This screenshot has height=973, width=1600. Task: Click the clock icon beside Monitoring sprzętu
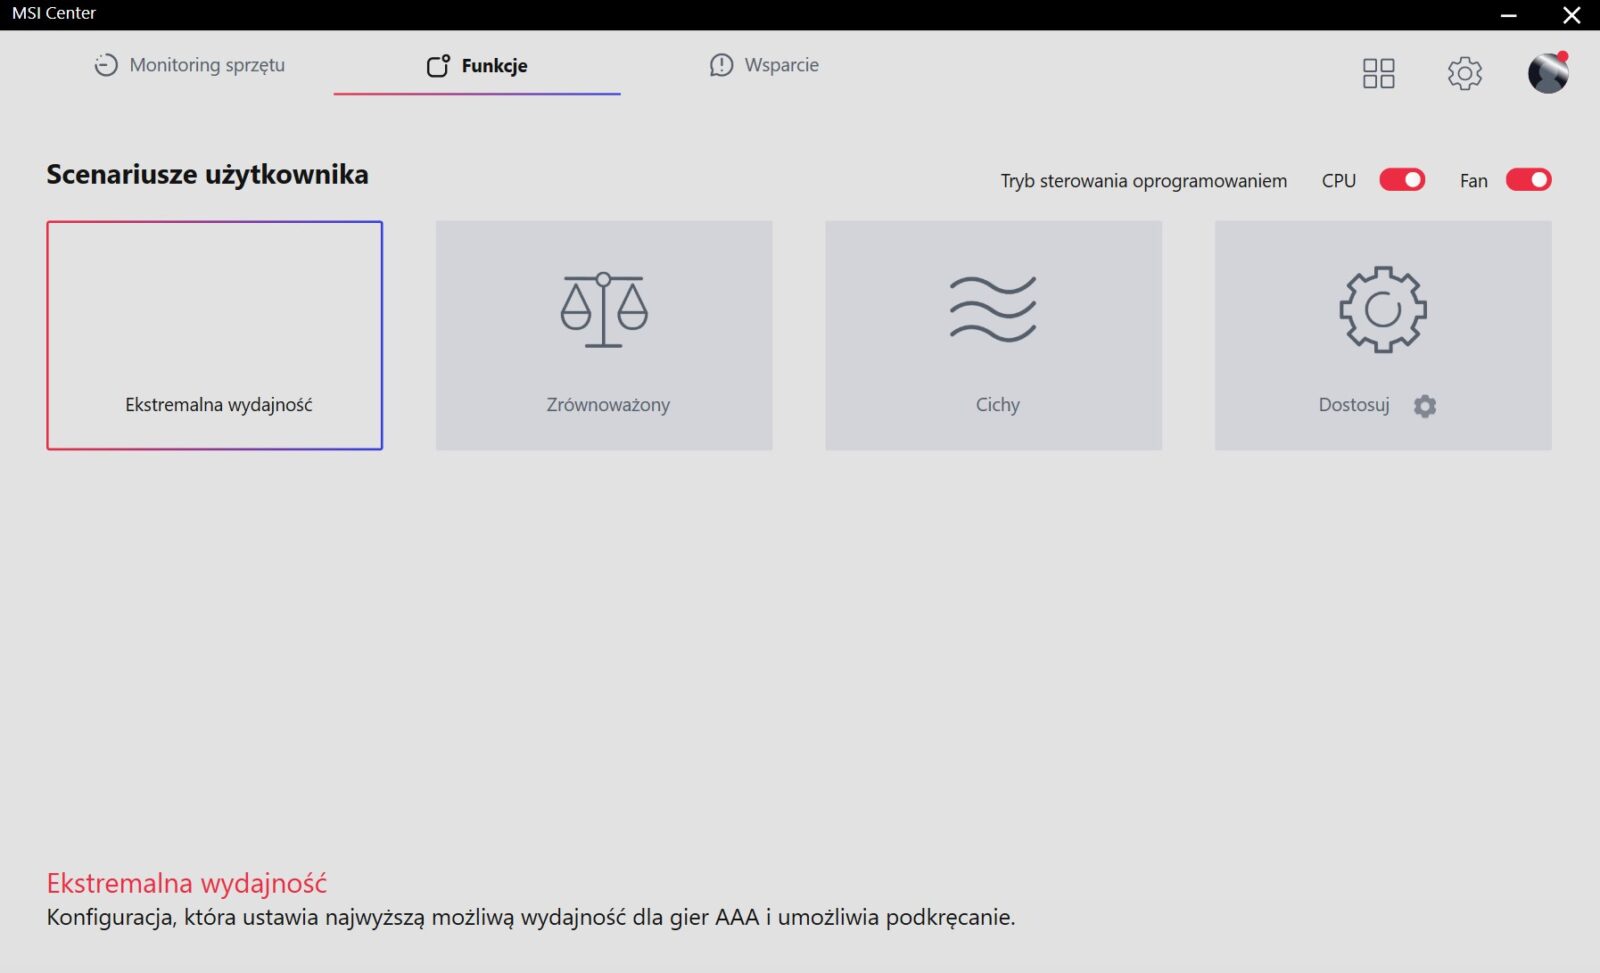coord(106,65)
